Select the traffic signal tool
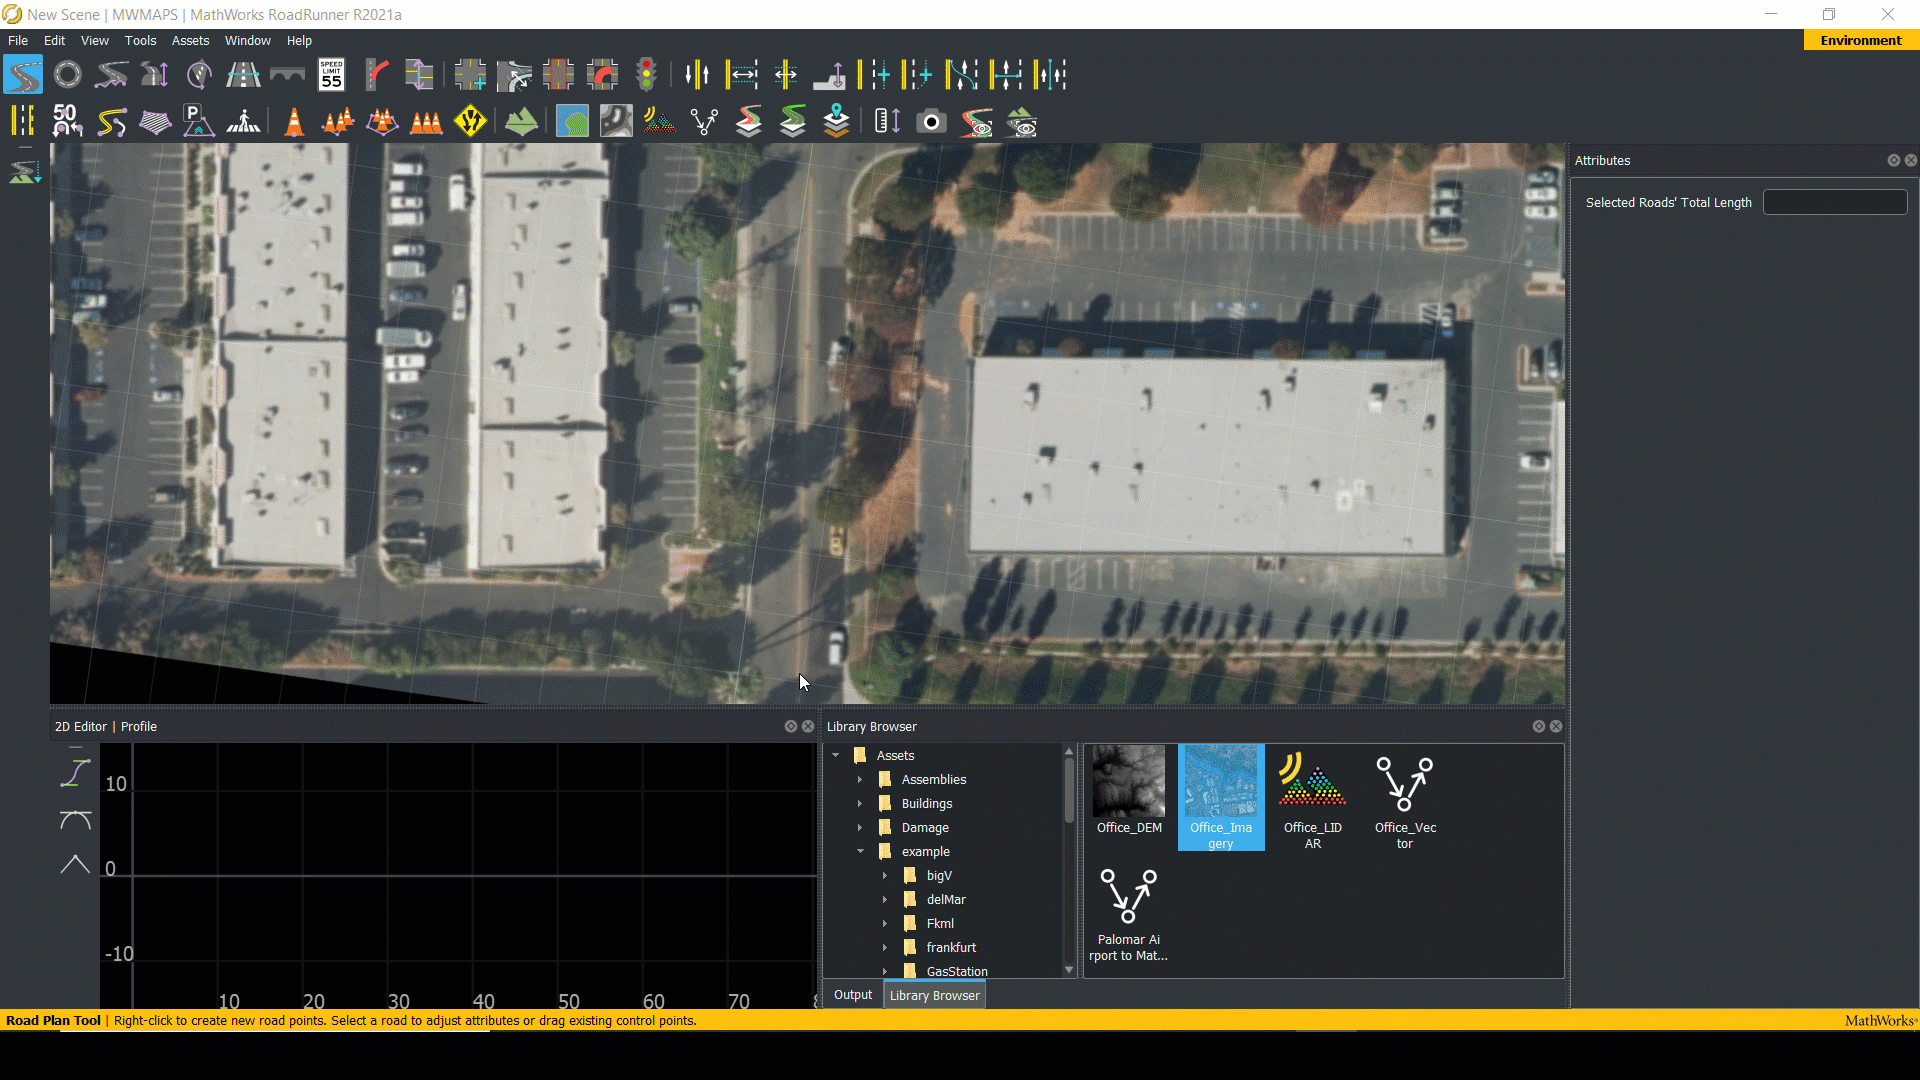Viewport: 1920px width, 1080px height. [647, 75]
